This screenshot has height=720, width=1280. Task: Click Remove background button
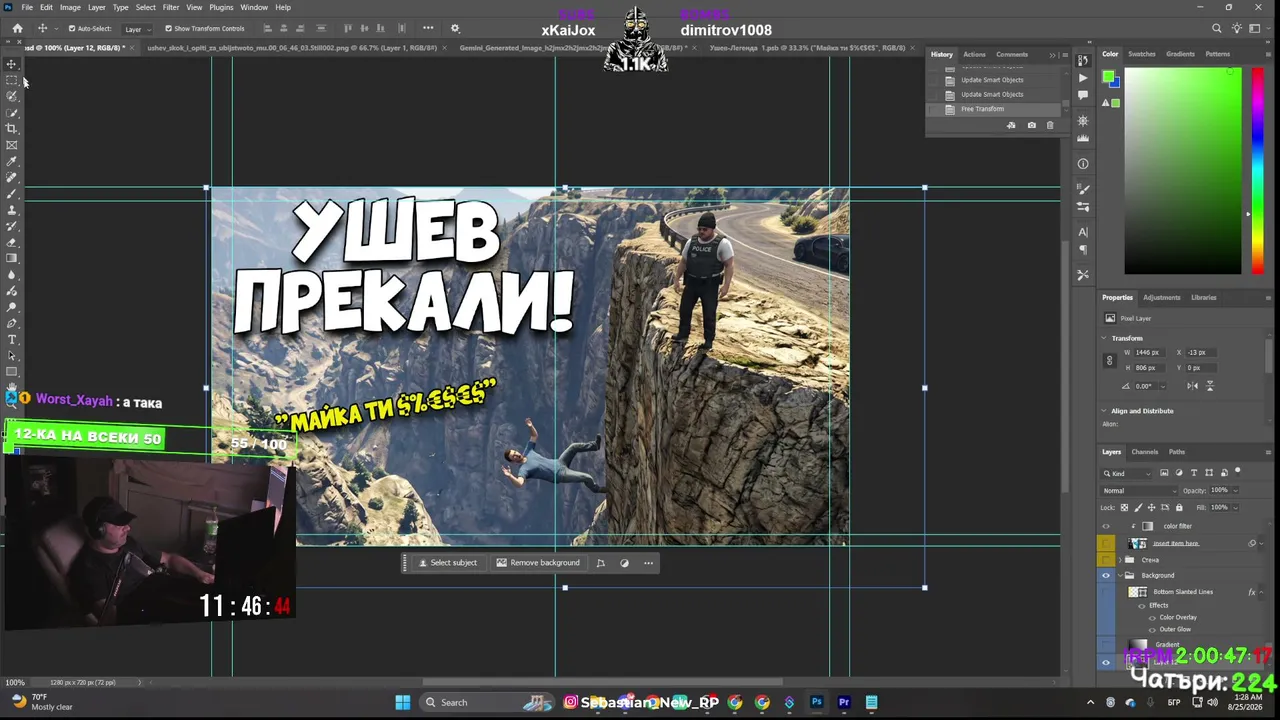pos(538,563)
